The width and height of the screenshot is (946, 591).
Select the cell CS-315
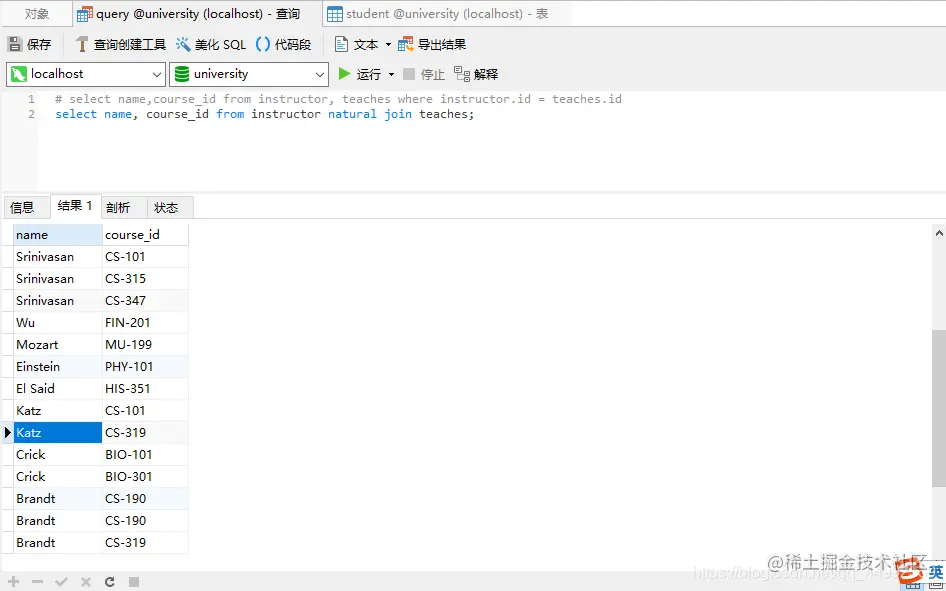click(x=145, y=279)
